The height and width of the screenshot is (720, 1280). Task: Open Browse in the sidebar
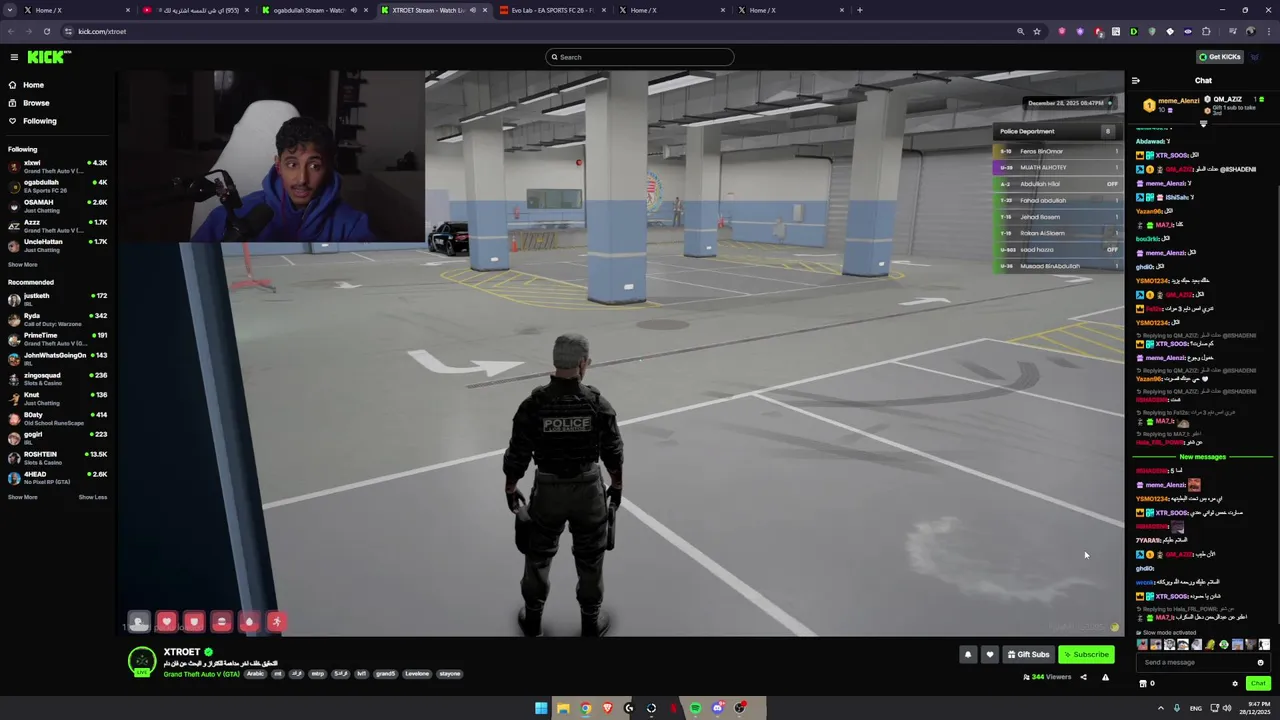tap(36, 103)
